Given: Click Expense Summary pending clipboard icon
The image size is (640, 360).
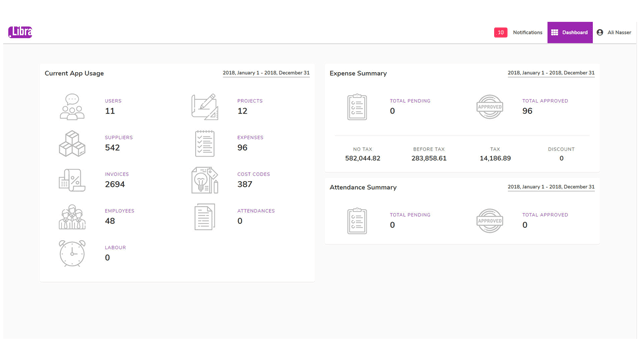Looking at the screenshot, I should click(x=357, y=107).
